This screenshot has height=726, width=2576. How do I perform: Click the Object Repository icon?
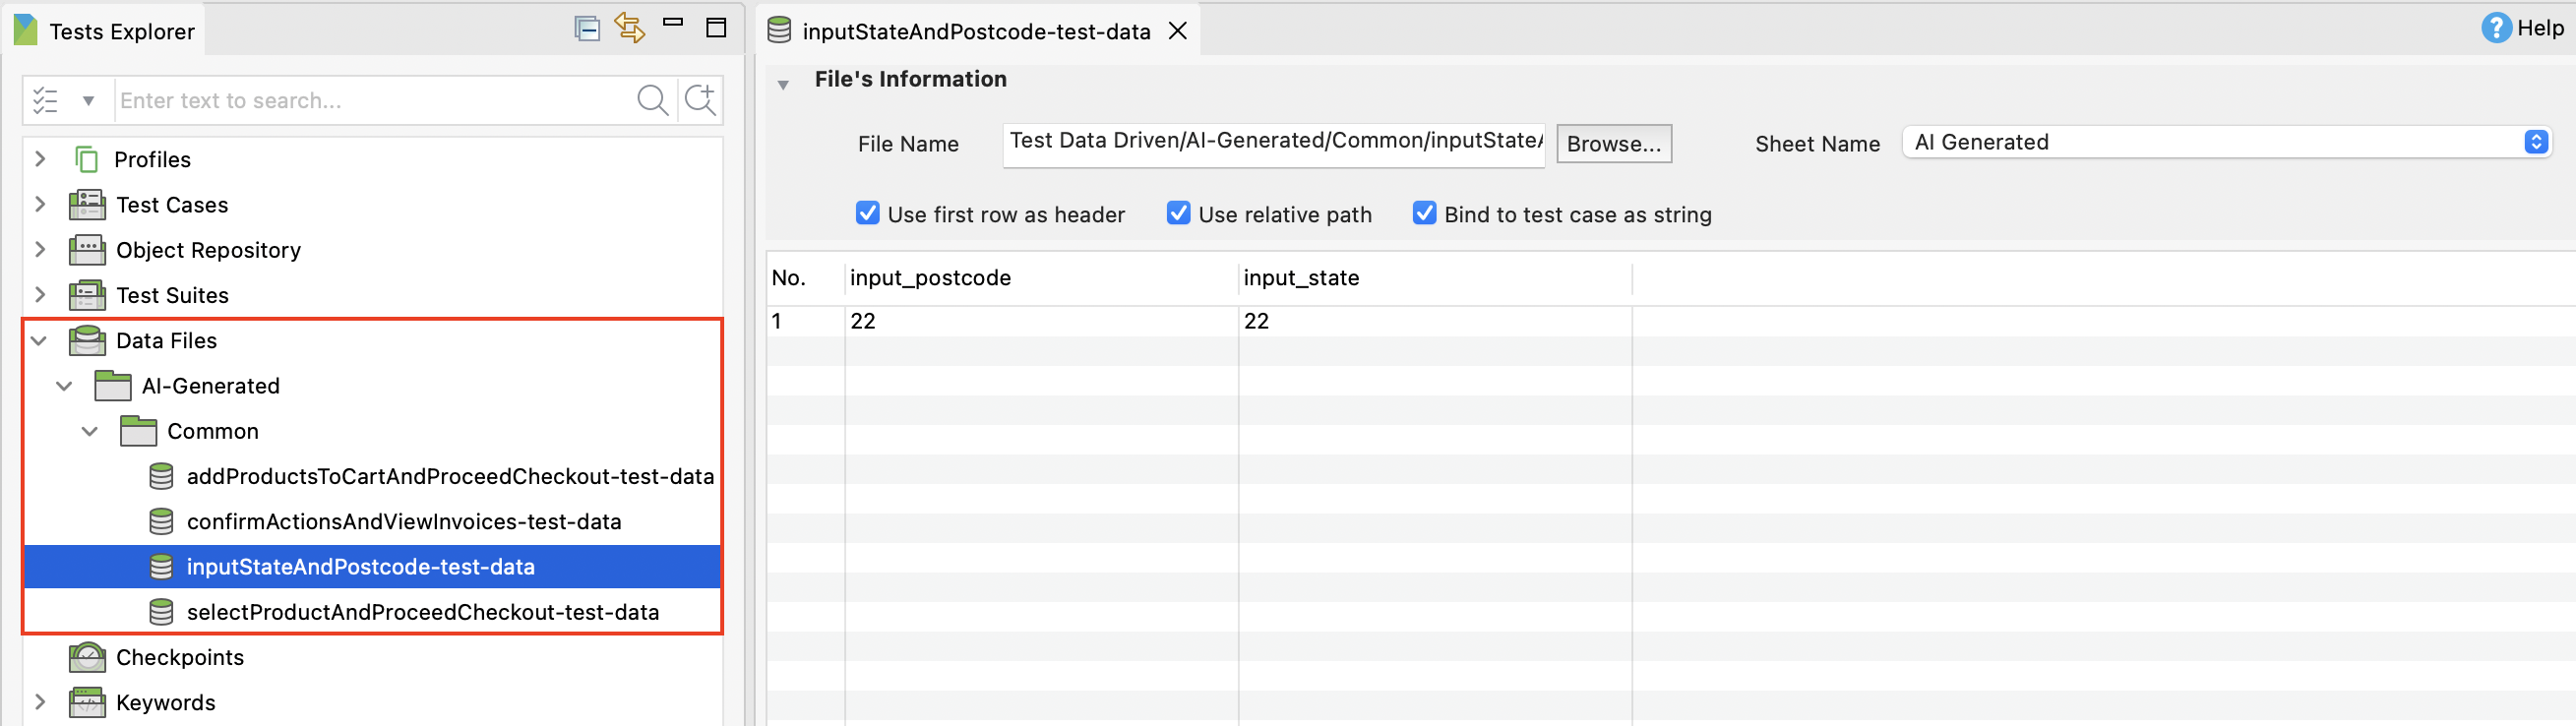coord(87,250)
